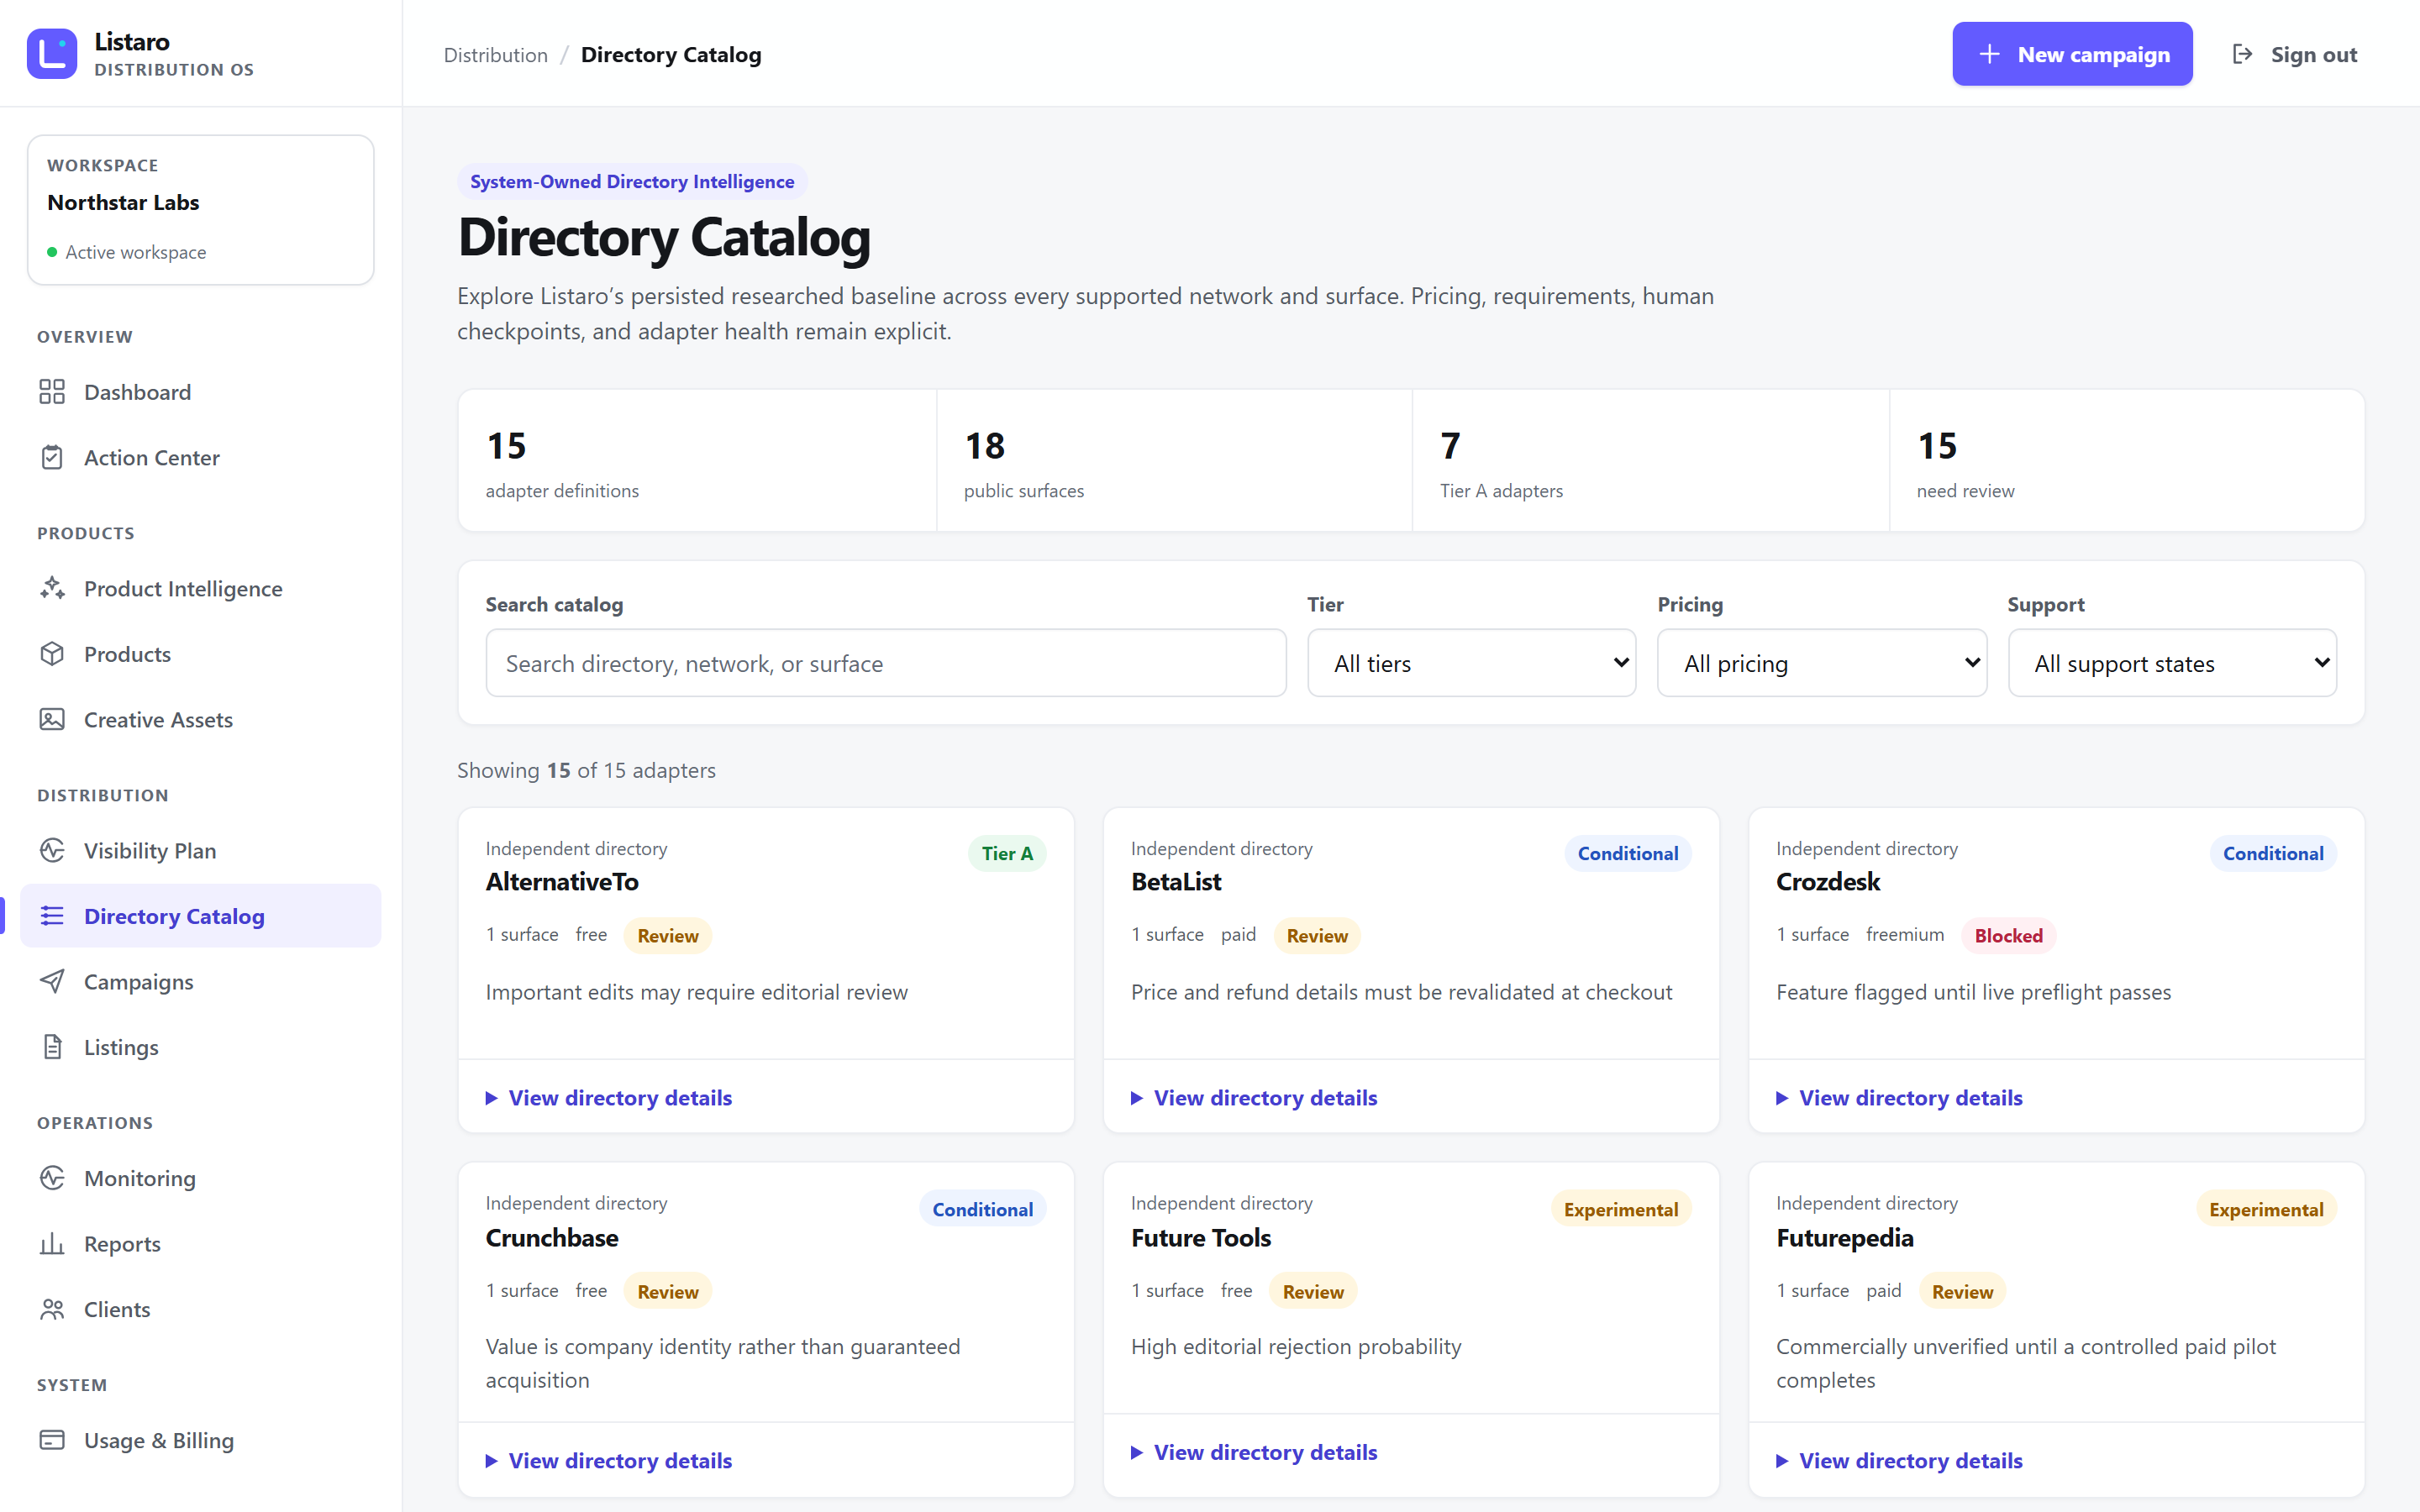Click the Products box icon
Screen dimensions: 2420x1512
pos(52,654)
